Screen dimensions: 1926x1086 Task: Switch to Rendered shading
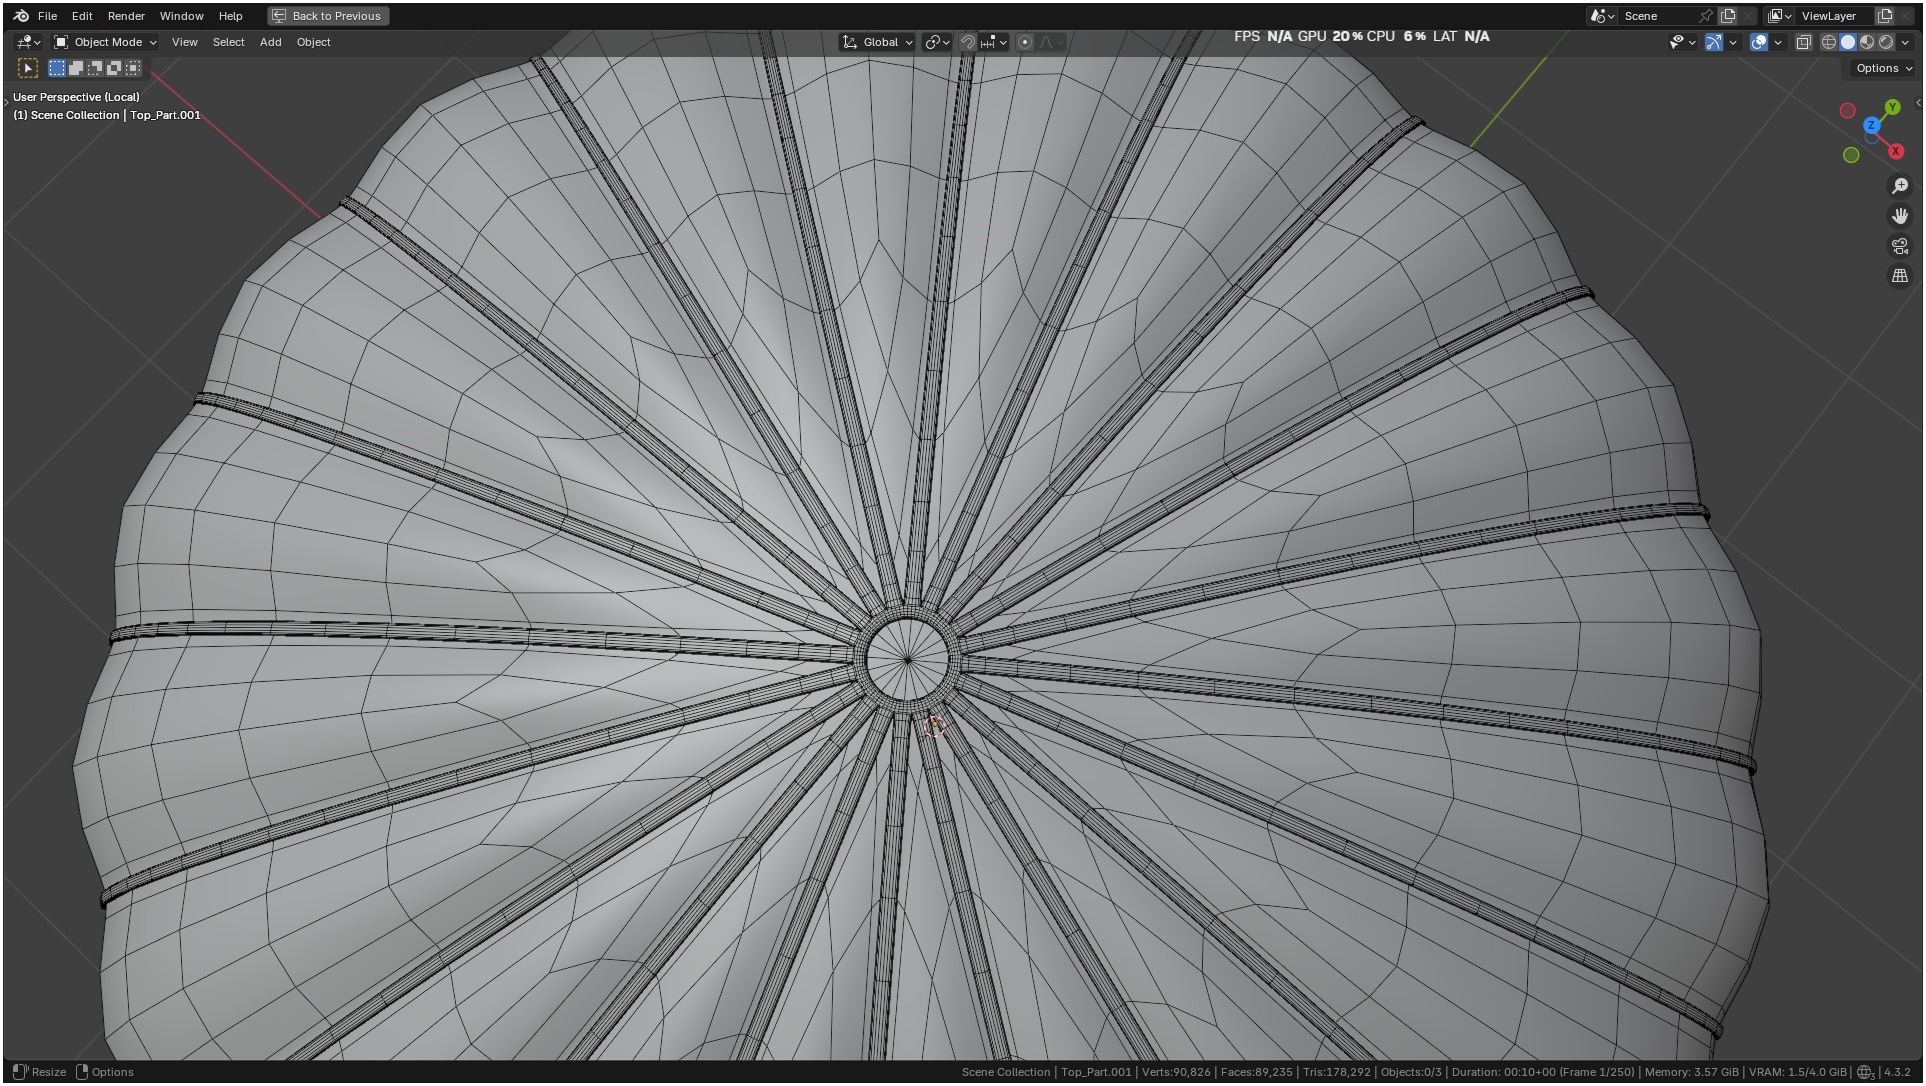[1886, 42]
